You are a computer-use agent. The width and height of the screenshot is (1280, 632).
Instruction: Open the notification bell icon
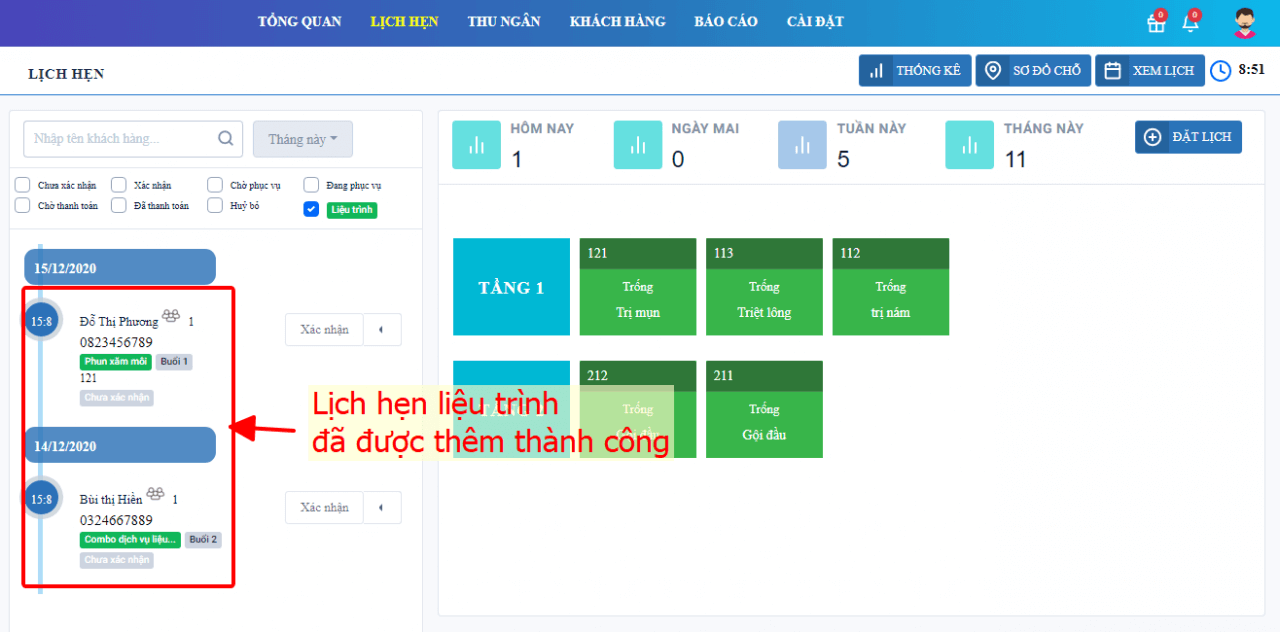point(1190,24)
